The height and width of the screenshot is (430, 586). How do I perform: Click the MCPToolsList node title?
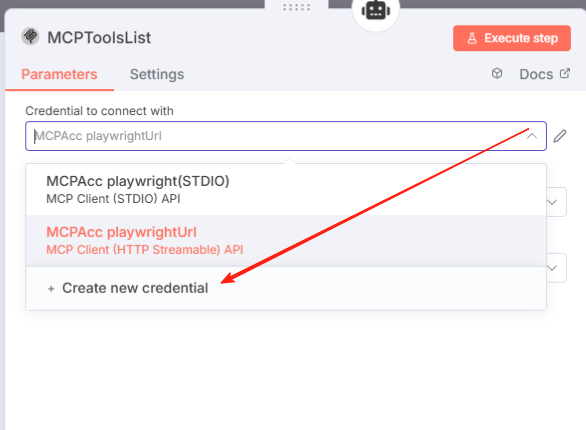[x=99, y=38]
